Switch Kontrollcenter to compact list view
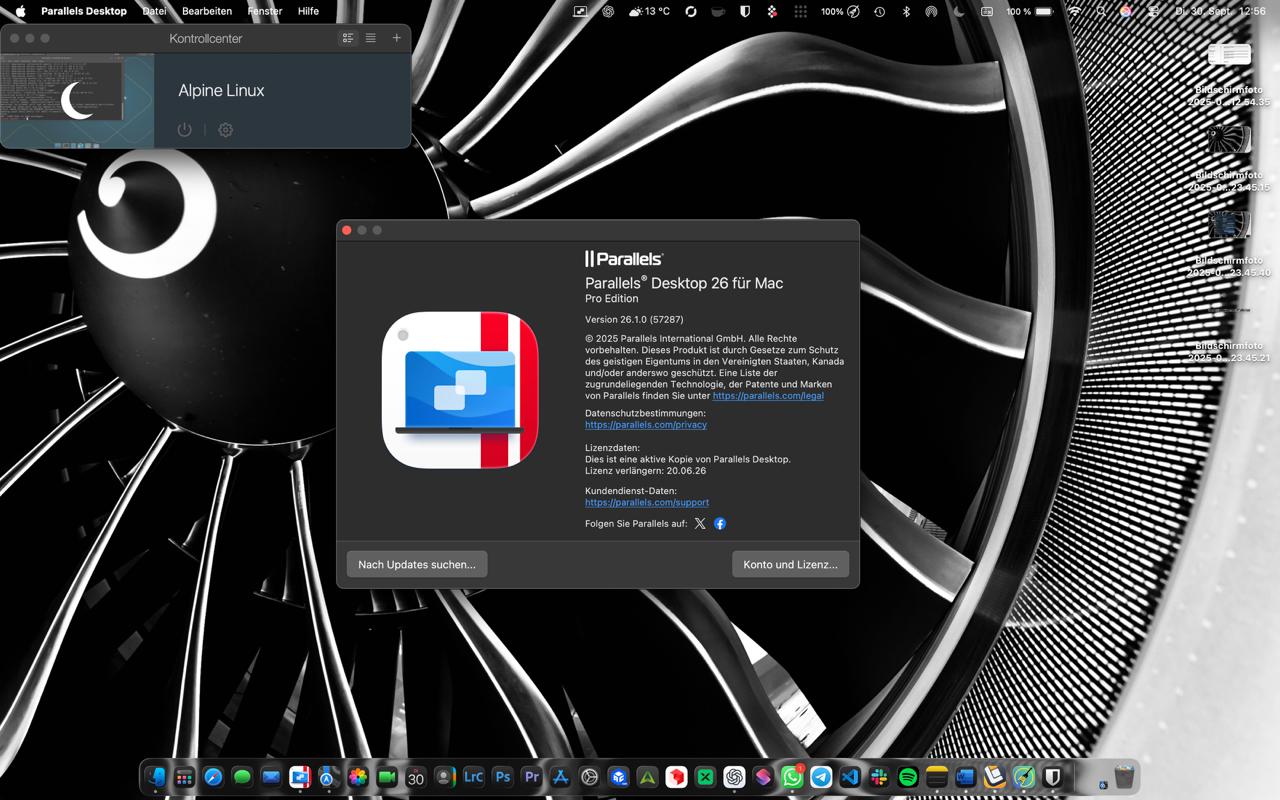Screen dimensions: 1280x800 click(371, 38)
